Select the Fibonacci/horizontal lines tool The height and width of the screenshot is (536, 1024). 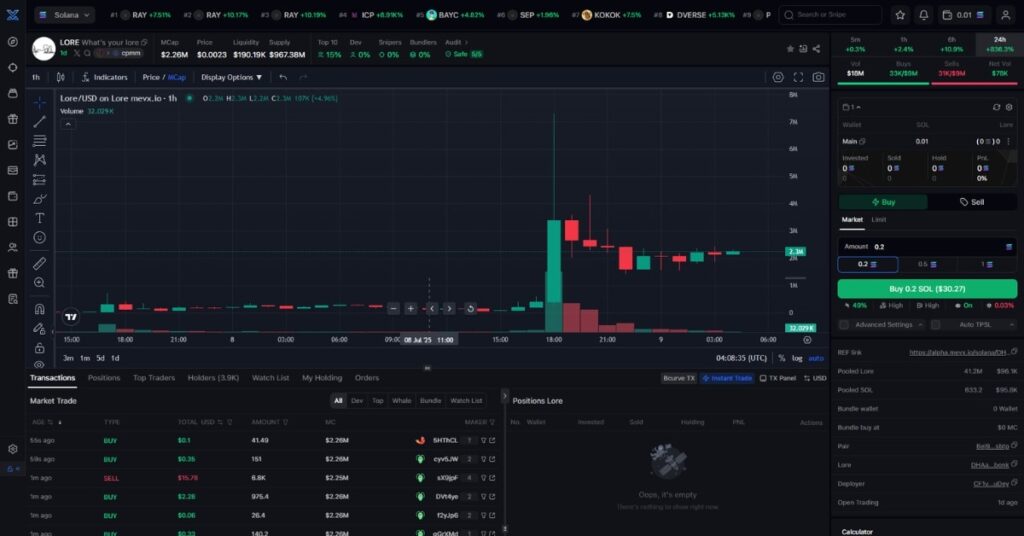click(40, 140)
